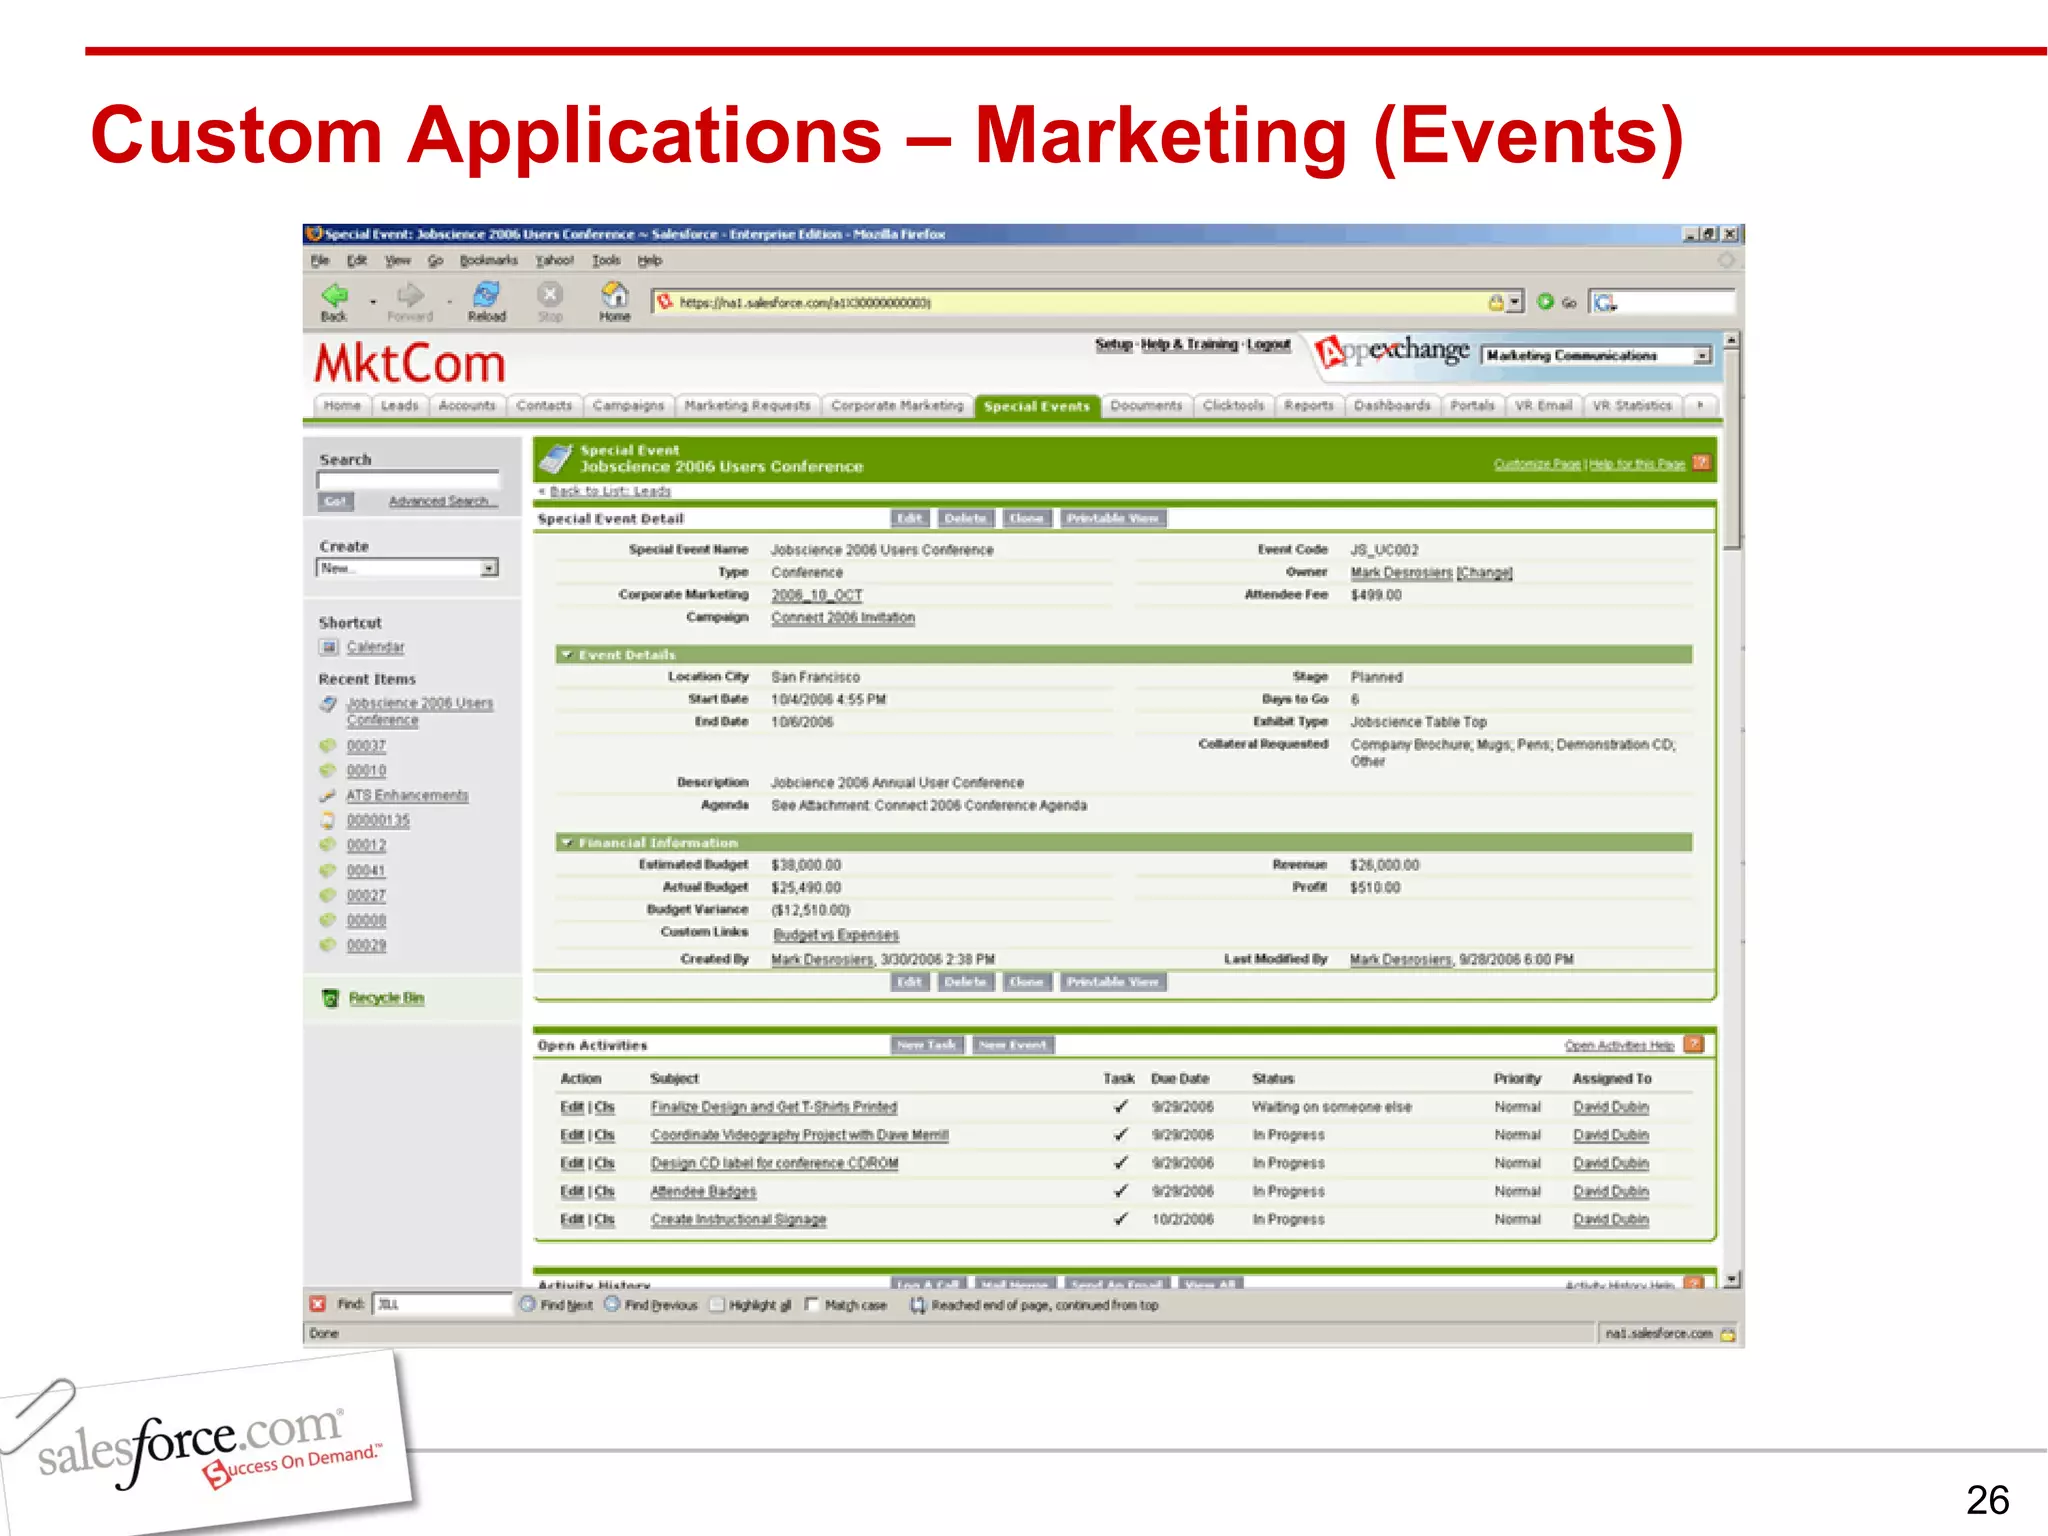The image size is (2048, 1536).
Task: Switch to the Marketing Requests tab
Action: click(x=747, y=405)
